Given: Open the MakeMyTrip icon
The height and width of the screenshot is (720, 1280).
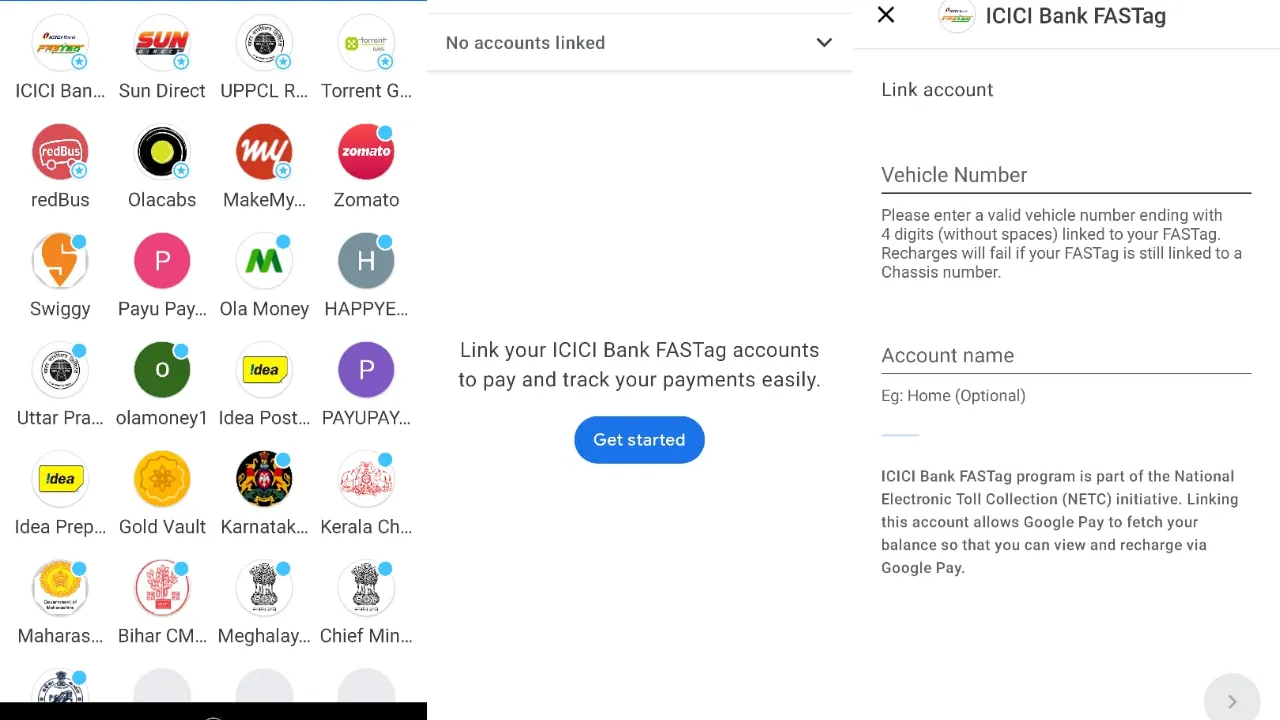Looking at the screenshot, I should tap(264, 152).
